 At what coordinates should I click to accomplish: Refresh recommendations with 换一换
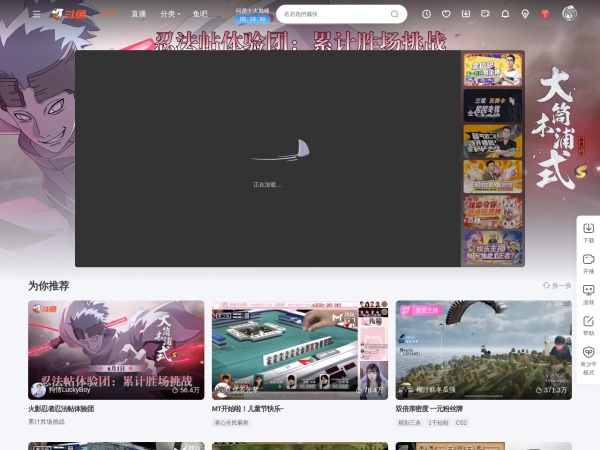[x=557, y=285]
